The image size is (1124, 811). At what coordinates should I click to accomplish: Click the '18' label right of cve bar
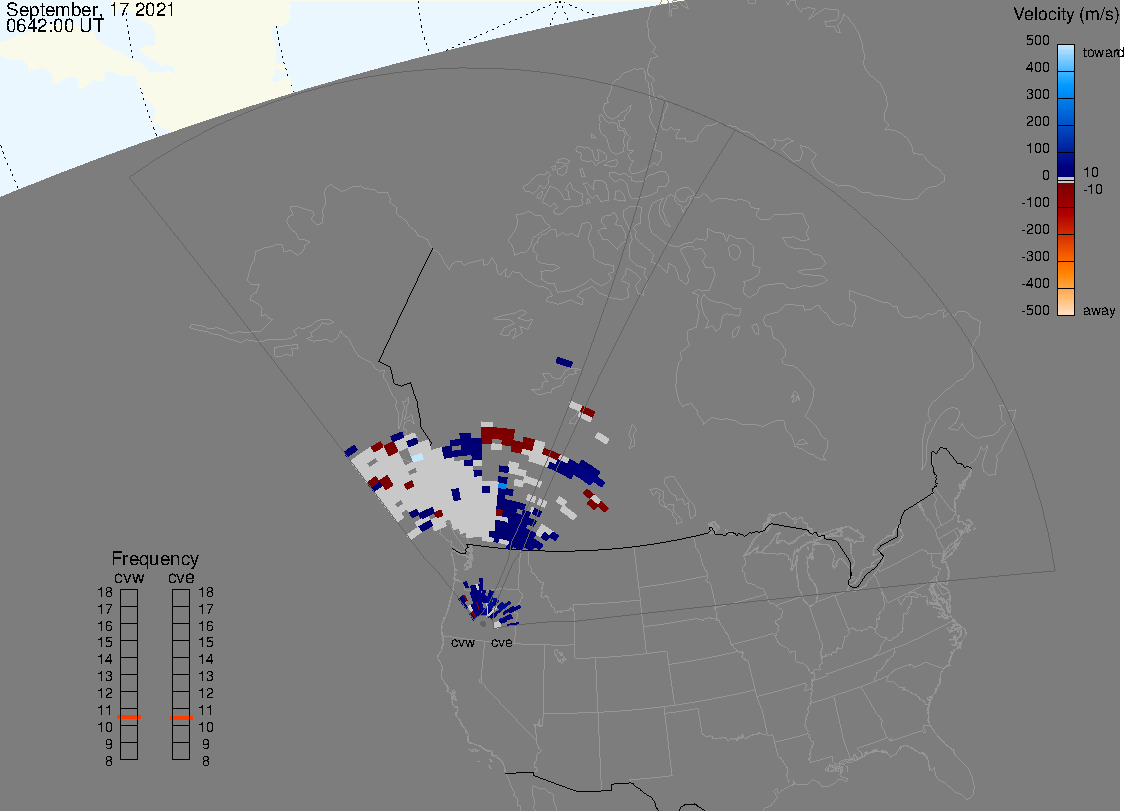206,592
